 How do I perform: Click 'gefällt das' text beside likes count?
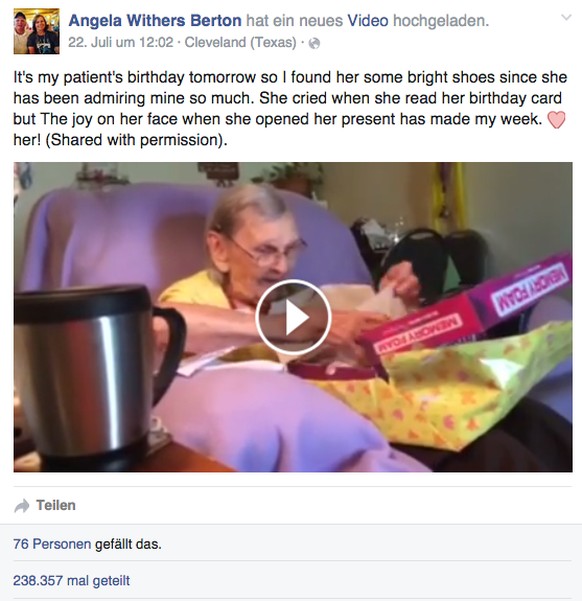click(x=128, y=544)
